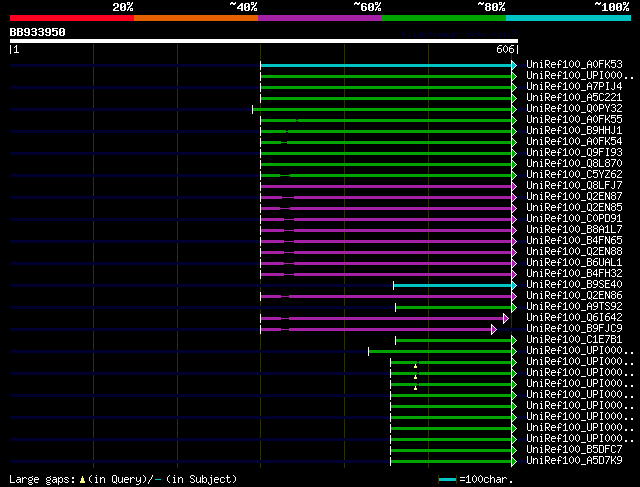Click the cyan alignment bar for A0FK53
The width and height of the screenshot is (640, 487).
[386, 65]
